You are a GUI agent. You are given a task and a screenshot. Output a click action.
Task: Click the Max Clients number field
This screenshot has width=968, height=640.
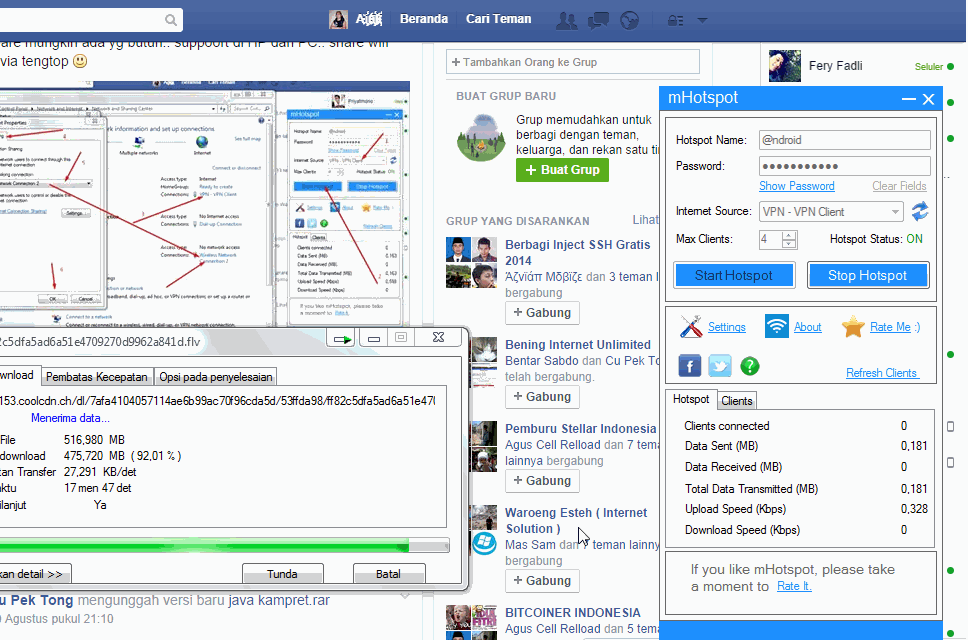[770, 239]
